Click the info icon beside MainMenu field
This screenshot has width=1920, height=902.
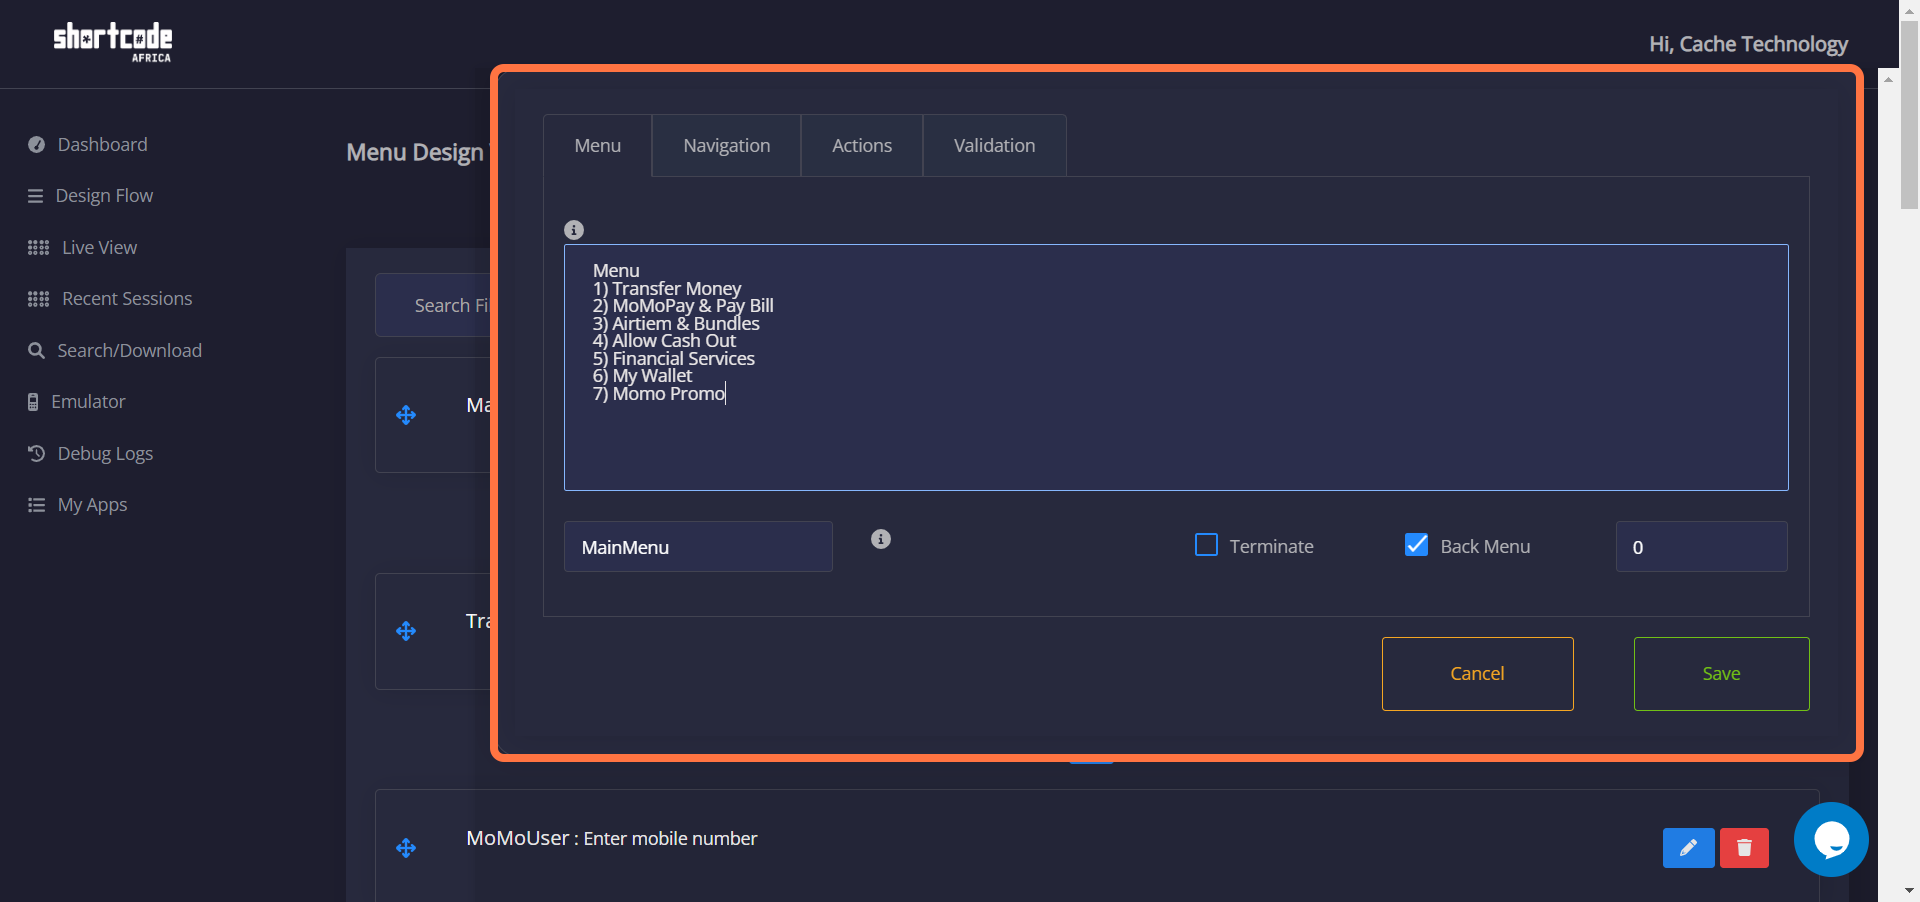point(881,539)
